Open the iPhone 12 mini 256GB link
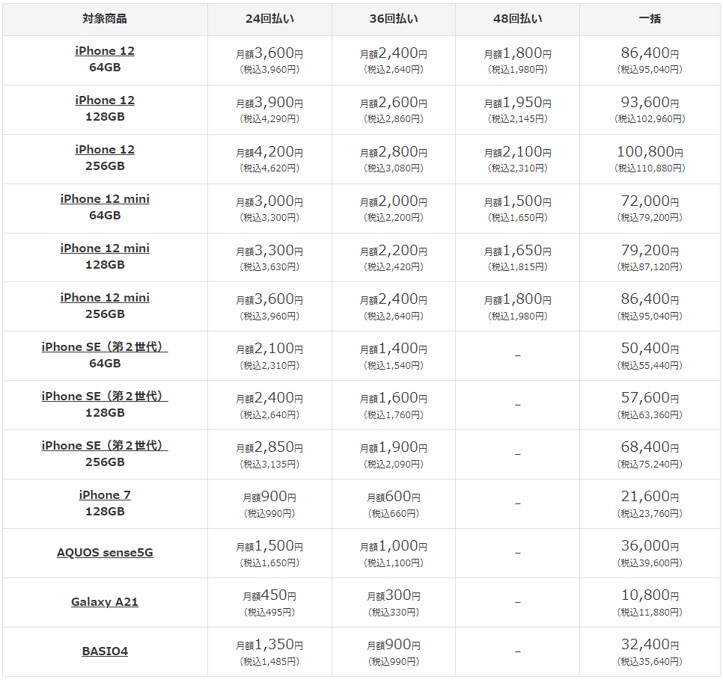This screenshot has height=680, width=723. click(105, 297)
